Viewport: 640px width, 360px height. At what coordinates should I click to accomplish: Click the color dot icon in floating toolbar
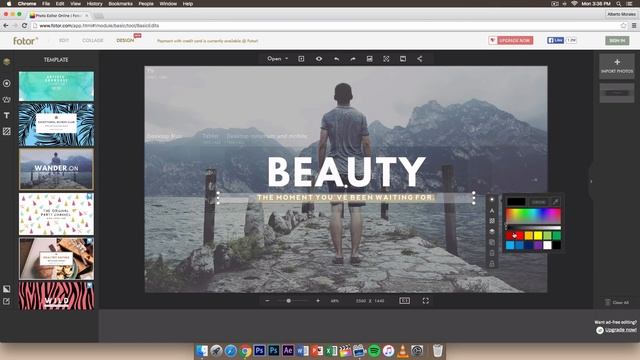coord(492,200)
